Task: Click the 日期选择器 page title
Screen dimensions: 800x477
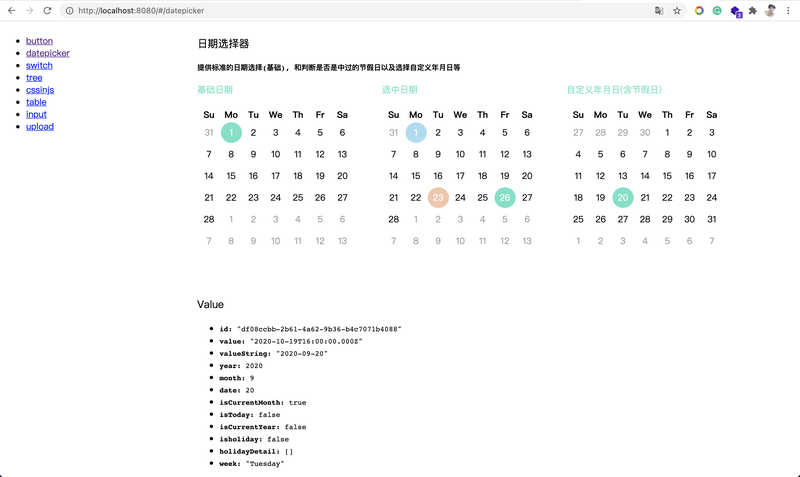Action: coord(223,44)
